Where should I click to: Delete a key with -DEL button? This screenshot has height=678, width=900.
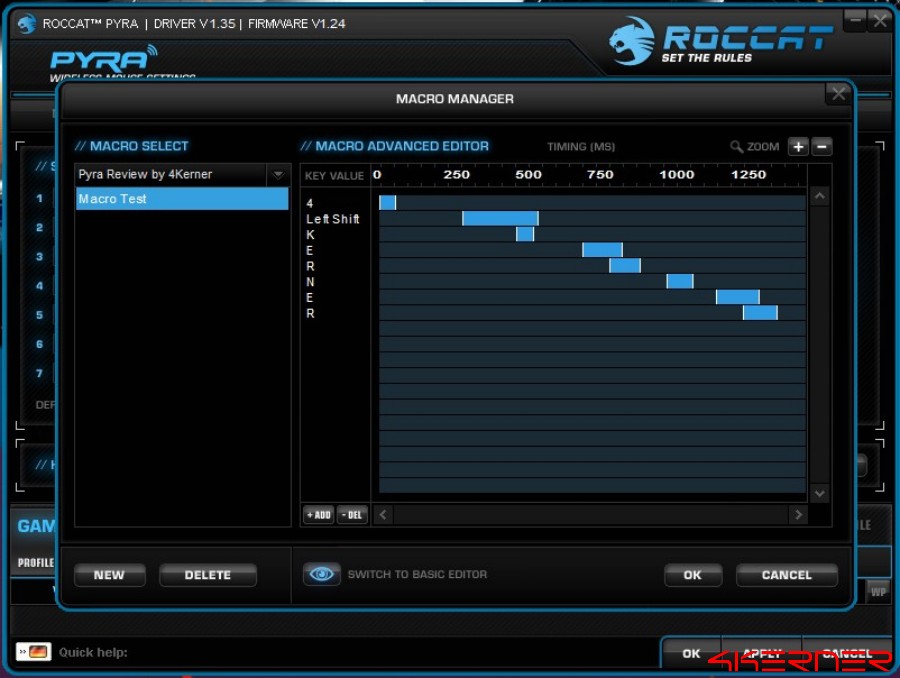352,515
